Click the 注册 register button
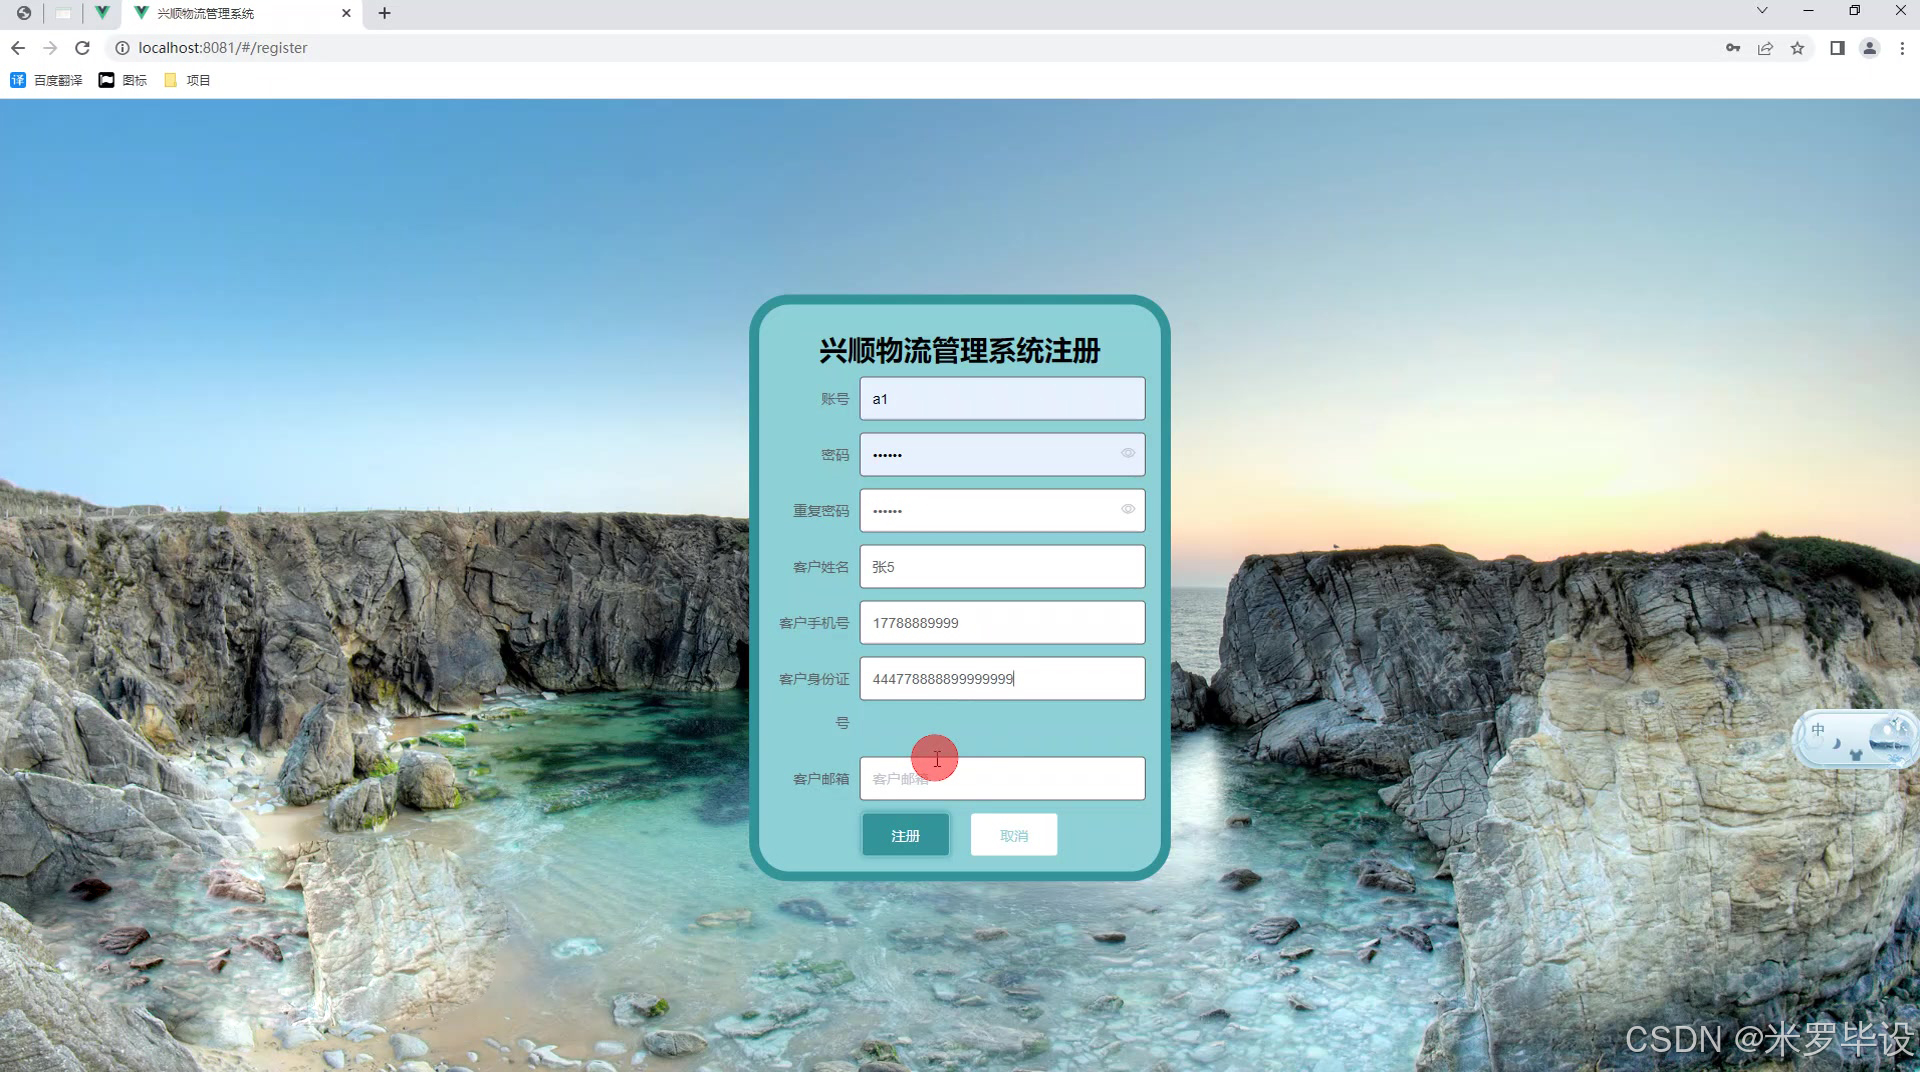 tap(905, 835)
